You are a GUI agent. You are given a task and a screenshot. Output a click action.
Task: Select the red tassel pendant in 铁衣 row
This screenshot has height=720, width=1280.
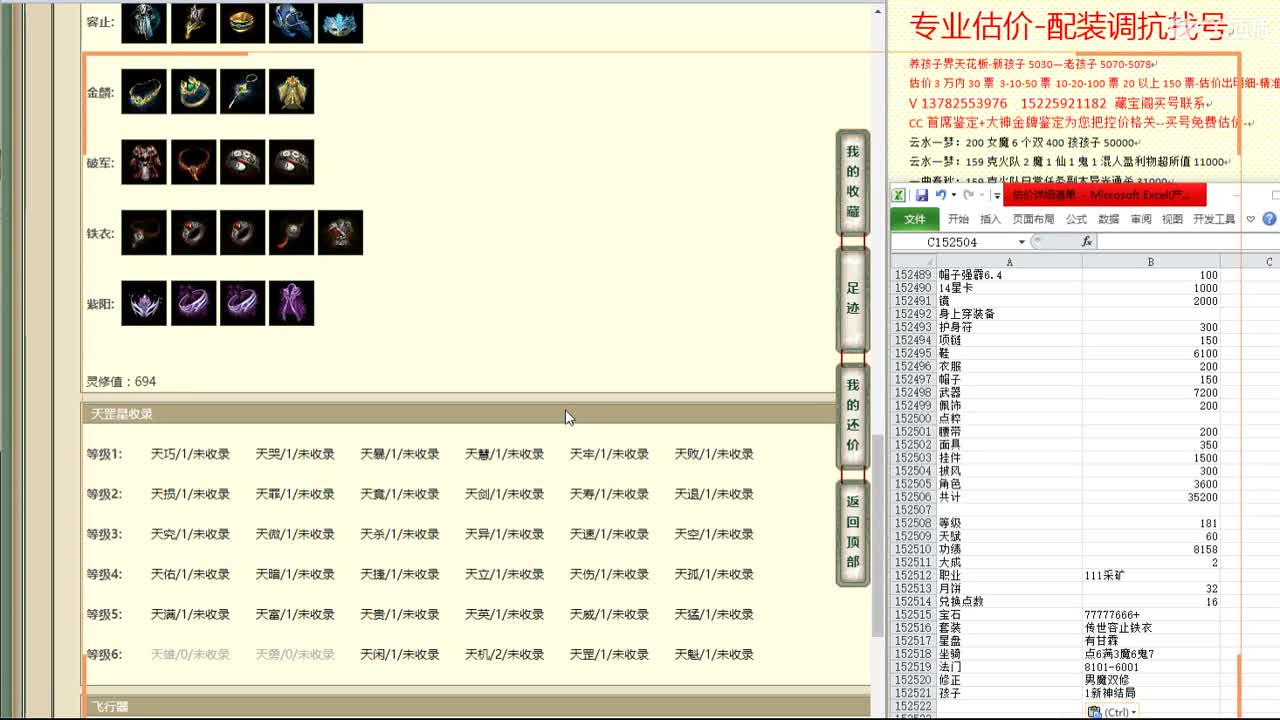coord(291,233)
